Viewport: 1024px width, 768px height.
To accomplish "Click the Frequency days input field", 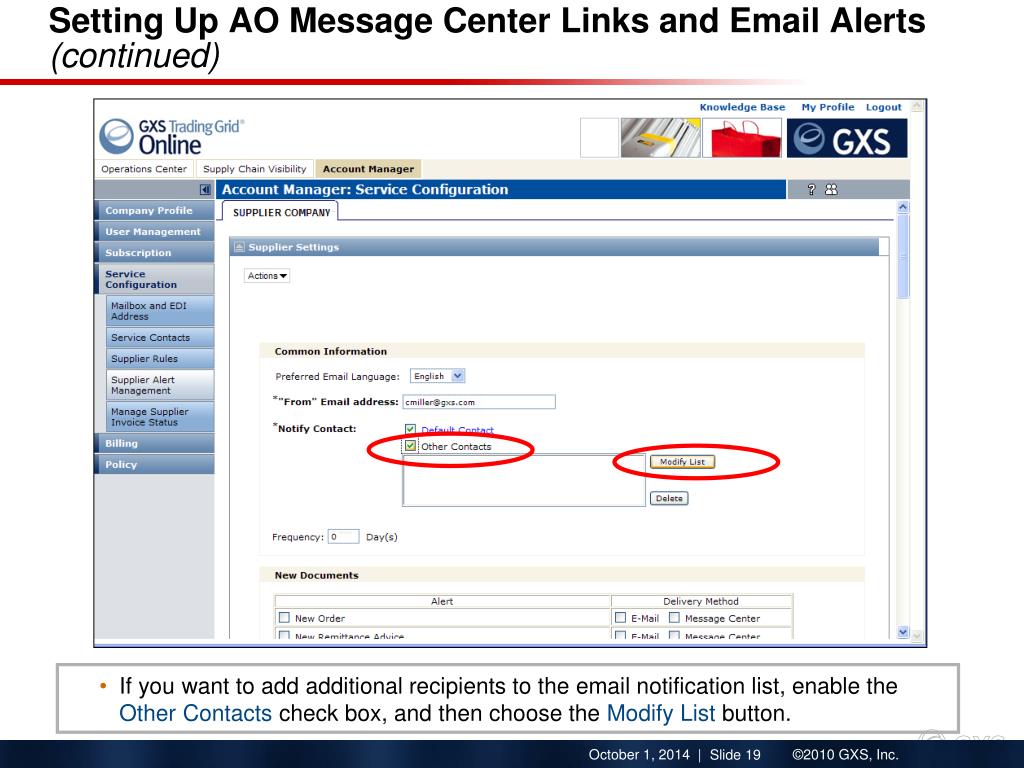I will (x=344, y=537).
